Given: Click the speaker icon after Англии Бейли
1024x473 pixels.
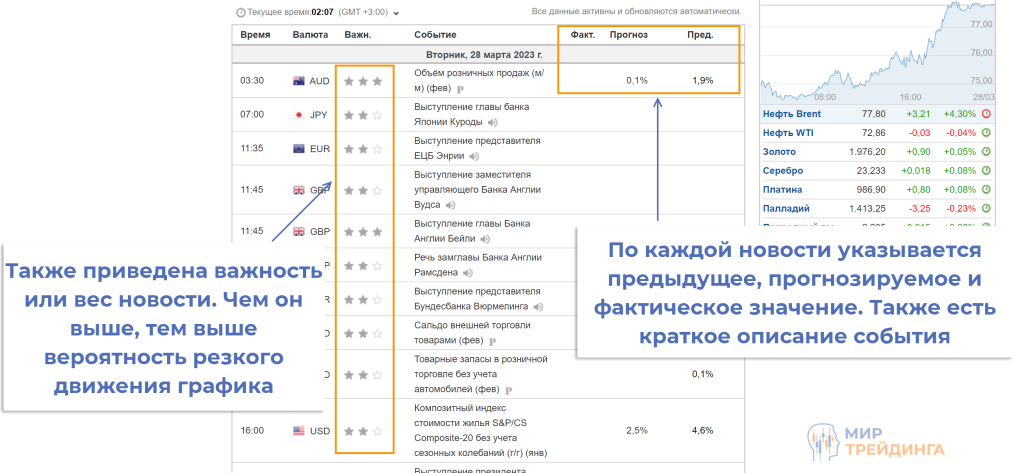Looking at the screenshot, I should tap(485, 239).
